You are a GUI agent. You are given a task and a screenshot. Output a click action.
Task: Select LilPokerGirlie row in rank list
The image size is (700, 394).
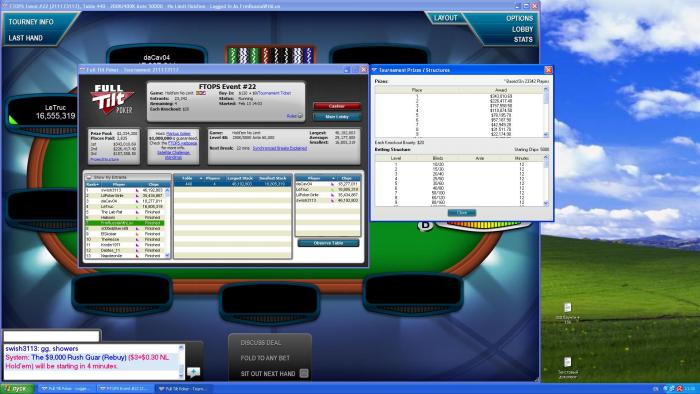pyautogui.click(x=125, y=195)
